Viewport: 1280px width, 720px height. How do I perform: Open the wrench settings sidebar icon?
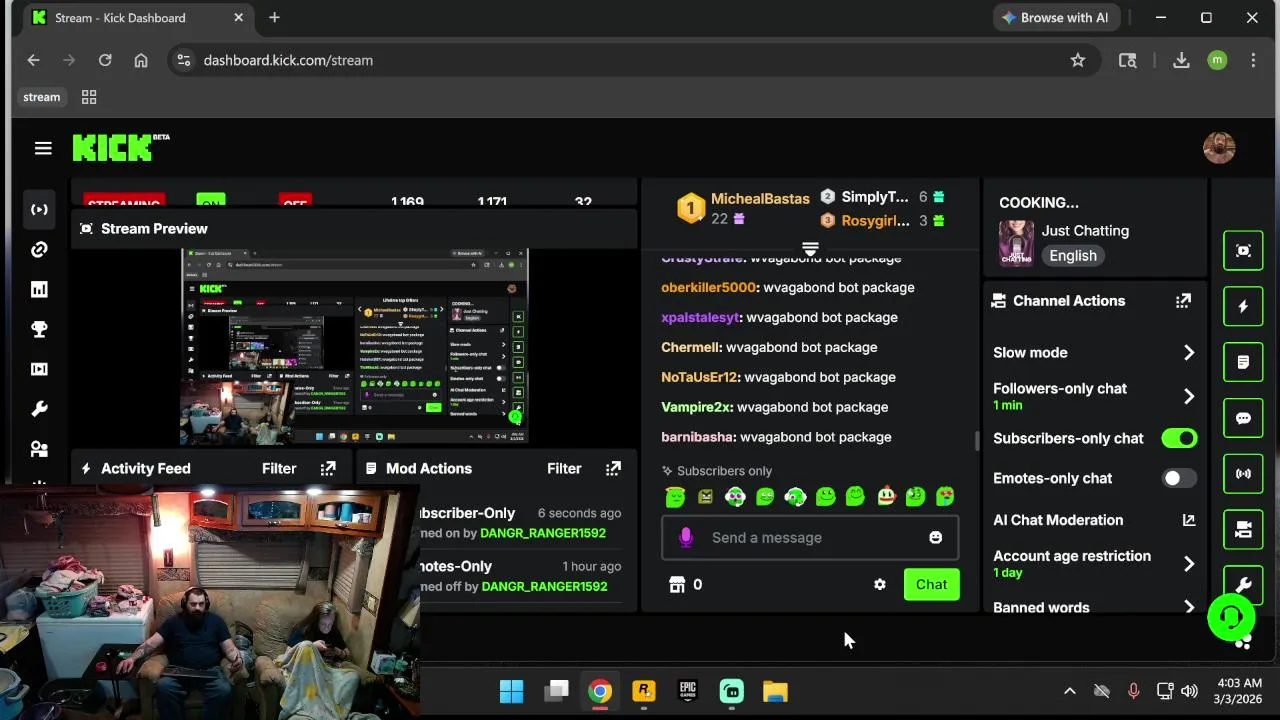coord(39,409)
